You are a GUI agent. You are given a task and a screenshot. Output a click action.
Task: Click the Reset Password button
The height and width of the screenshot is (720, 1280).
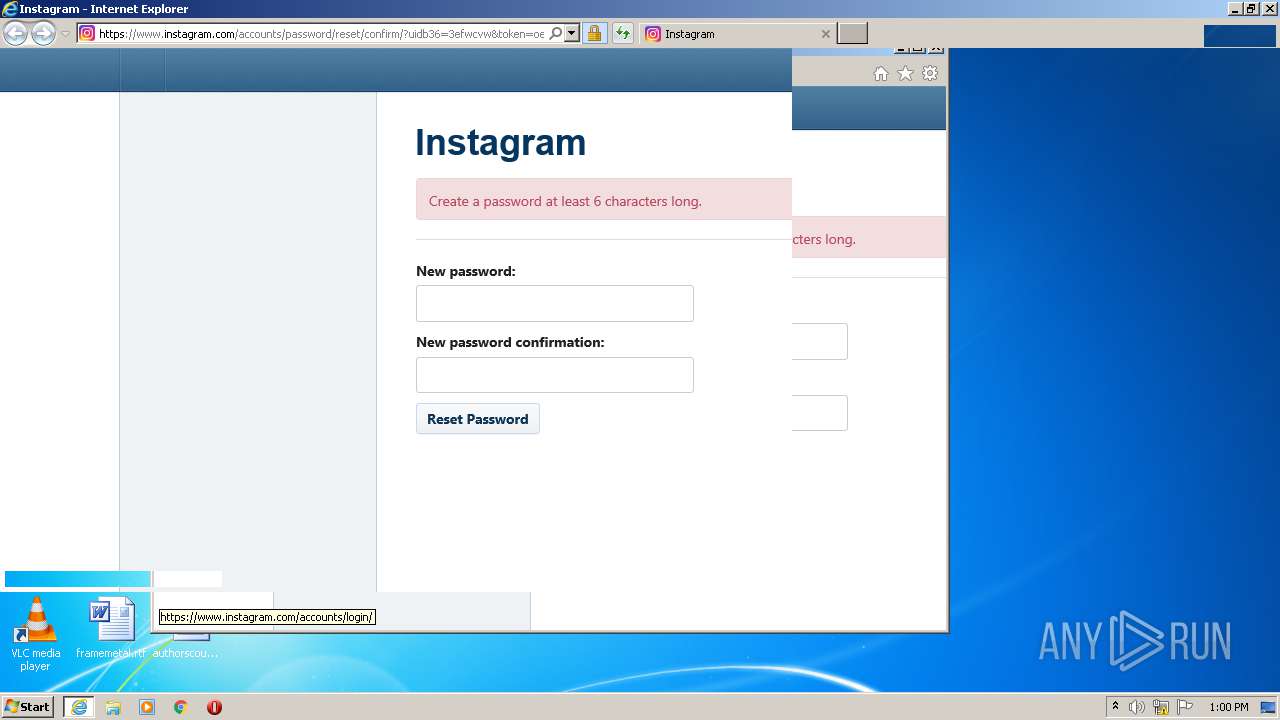click(478, 419)
